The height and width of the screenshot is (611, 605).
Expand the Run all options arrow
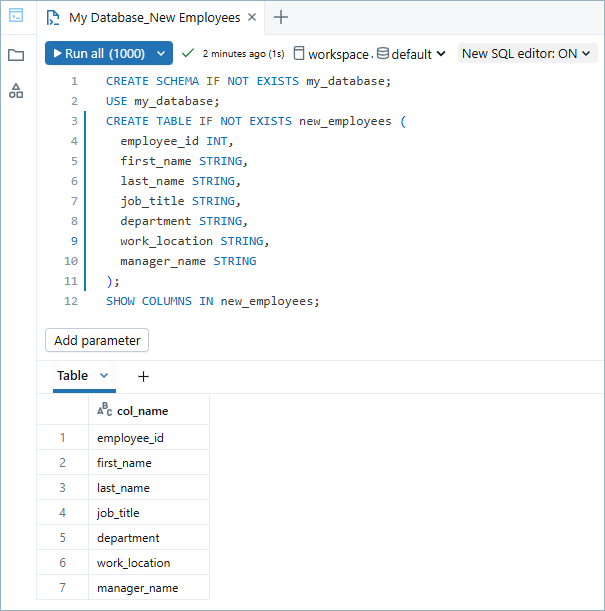point(162,54)
